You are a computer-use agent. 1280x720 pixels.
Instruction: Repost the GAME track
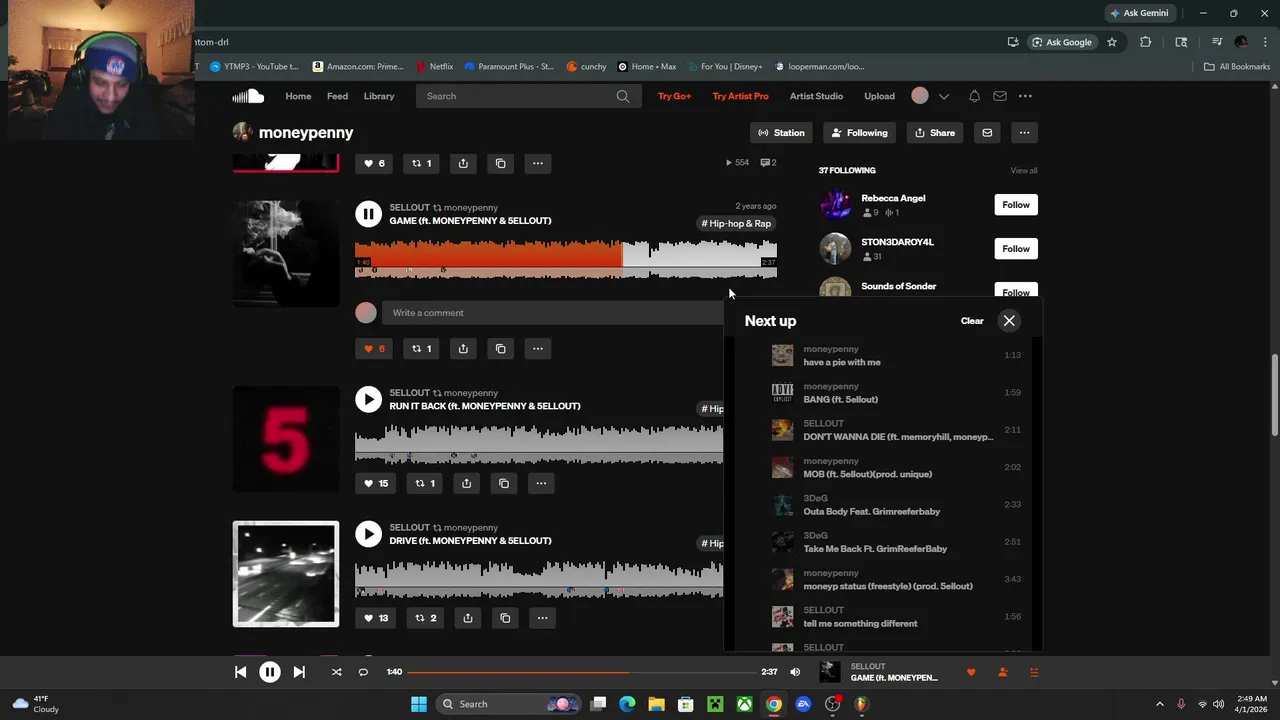[422, 348]
